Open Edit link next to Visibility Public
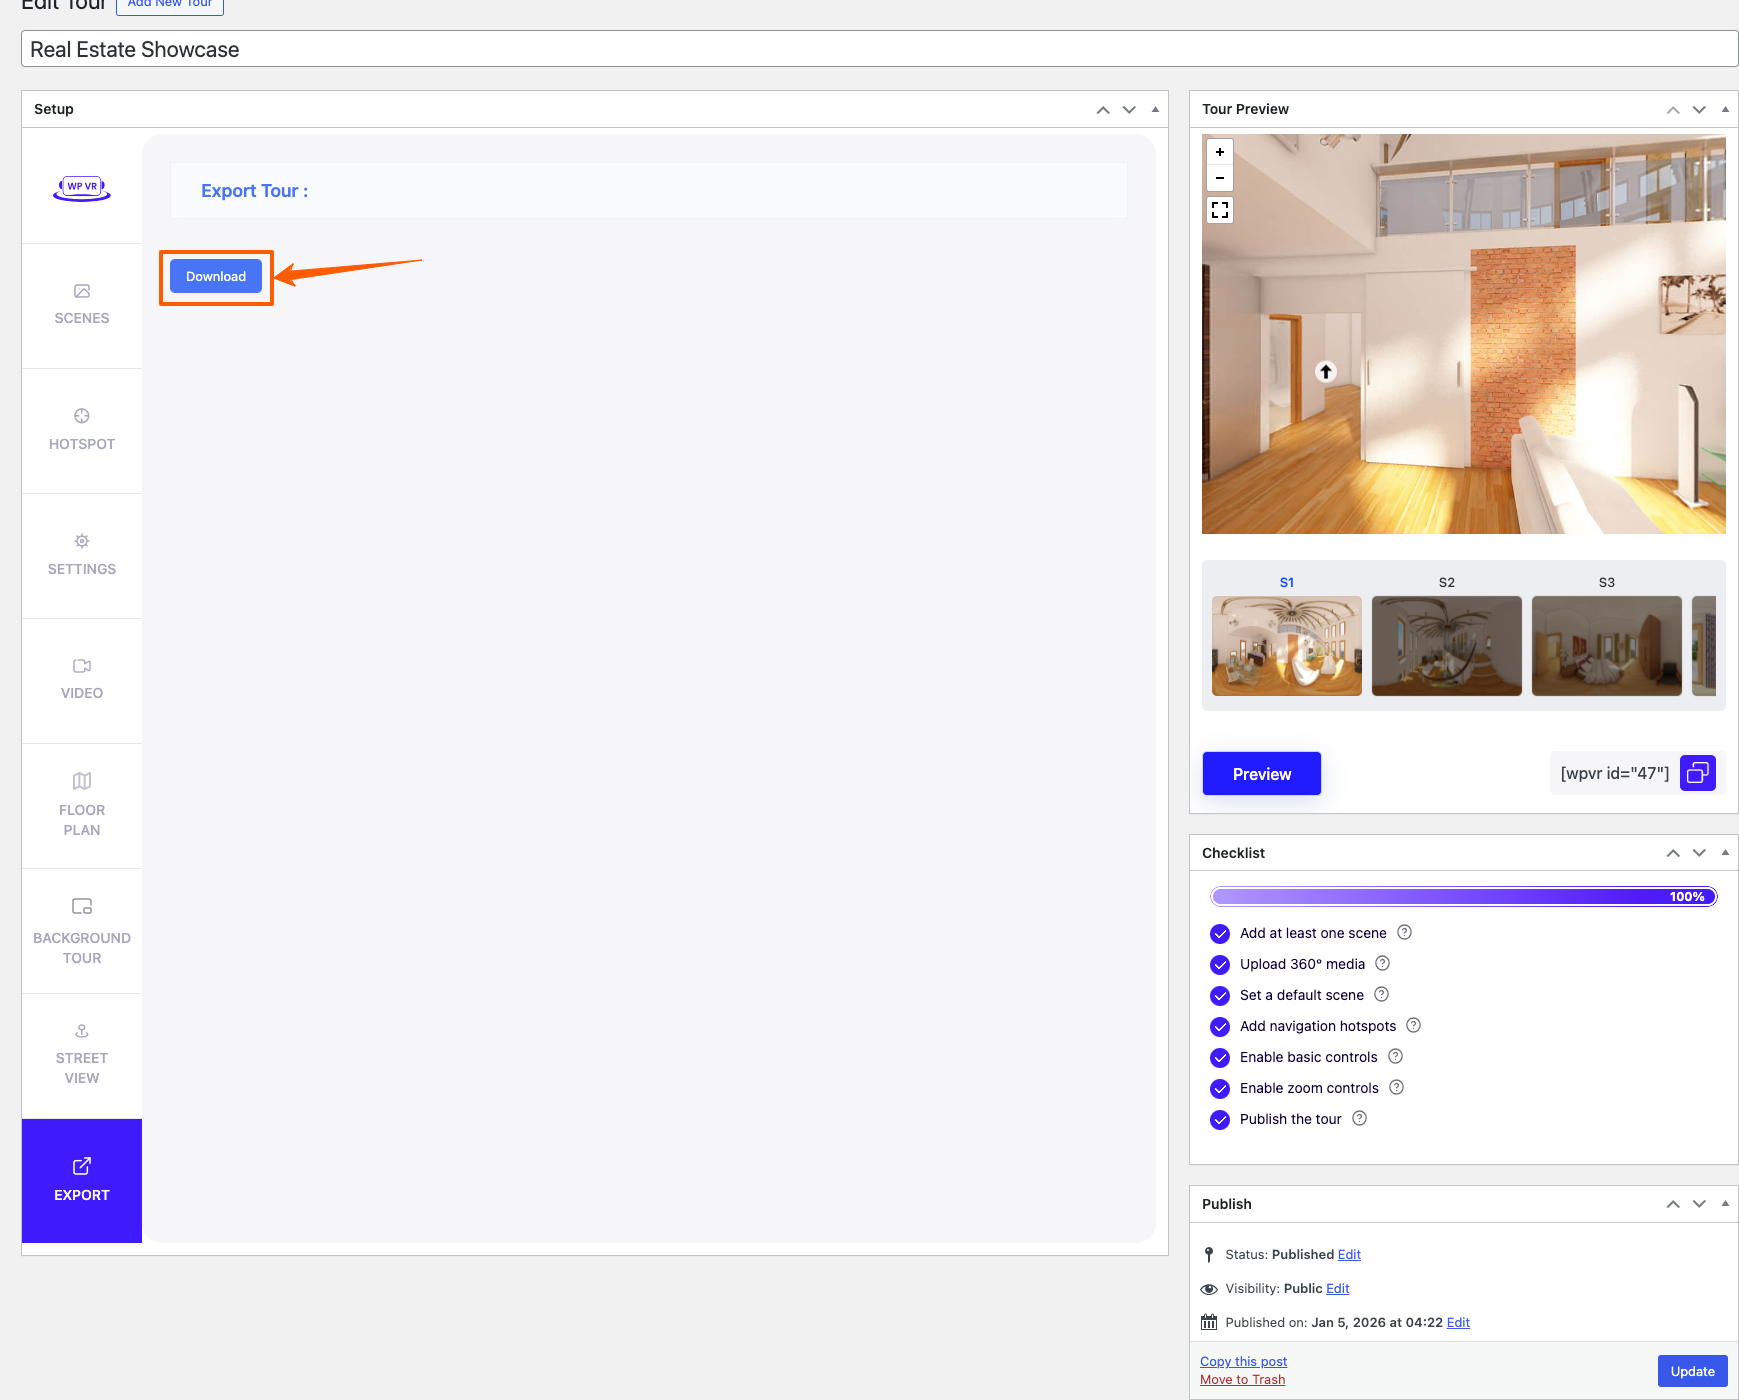Viewport: 1739px width, 1400px height. pyautogui.click(x=1336, y=1288)
